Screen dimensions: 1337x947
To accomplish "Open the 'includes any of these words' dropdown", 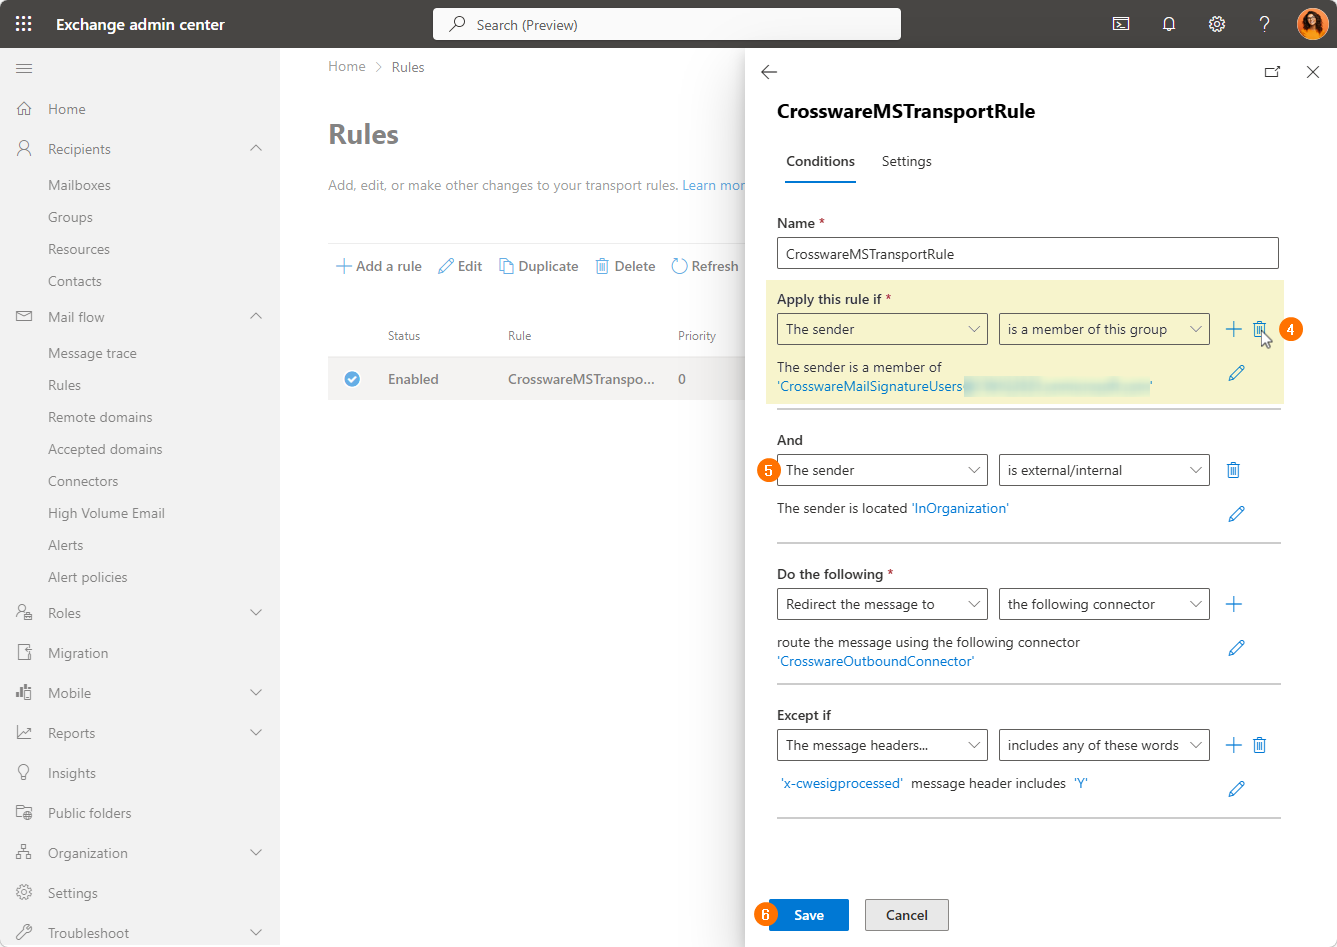I will (1104, 745).
